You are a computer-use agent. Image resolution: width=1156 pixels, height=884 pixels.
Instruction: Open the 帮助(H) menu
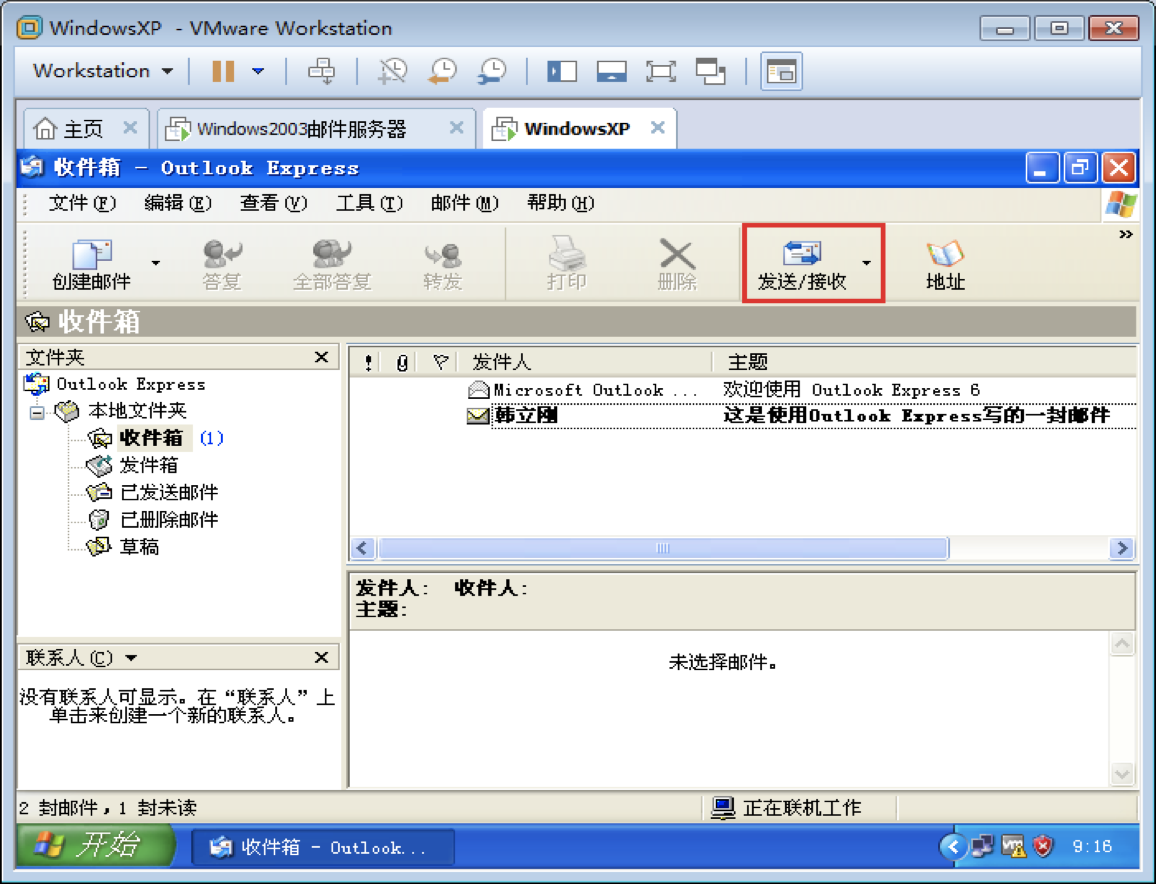pos(561,203)
